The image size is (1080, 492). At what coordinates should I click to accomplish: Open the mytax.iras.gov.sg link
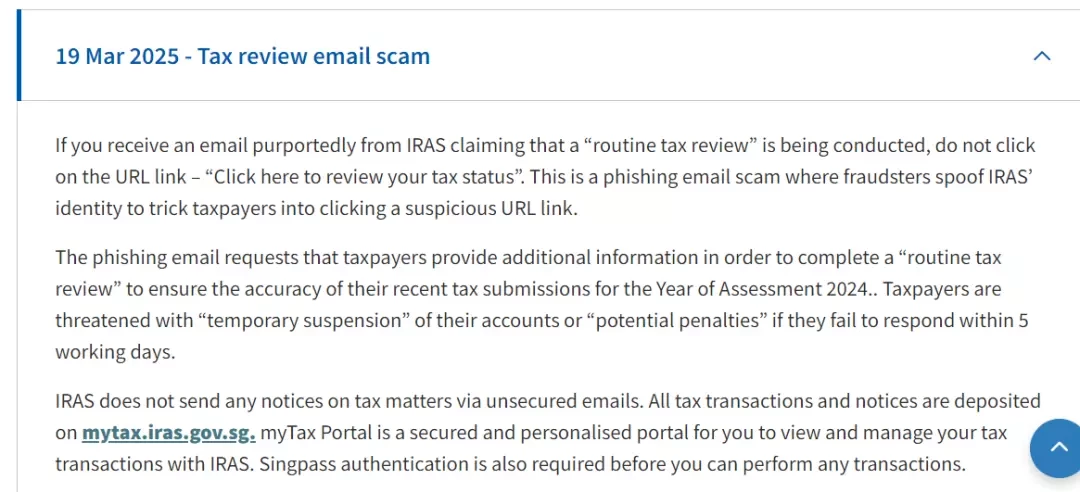pyautogui.click(x=169, y=433)
